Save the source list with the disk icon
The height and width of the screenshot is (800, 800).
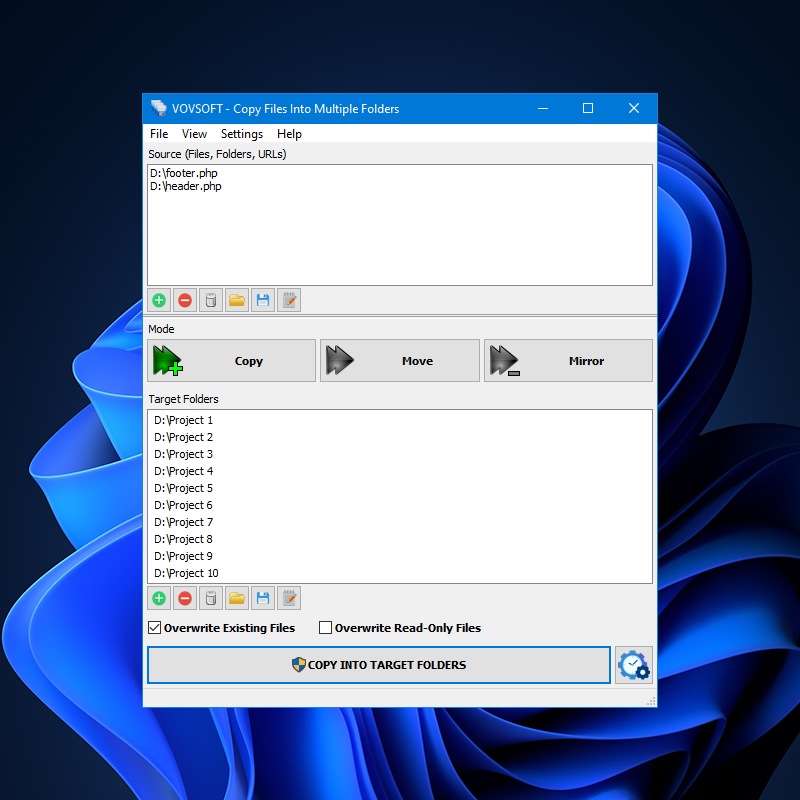(263, 300)
